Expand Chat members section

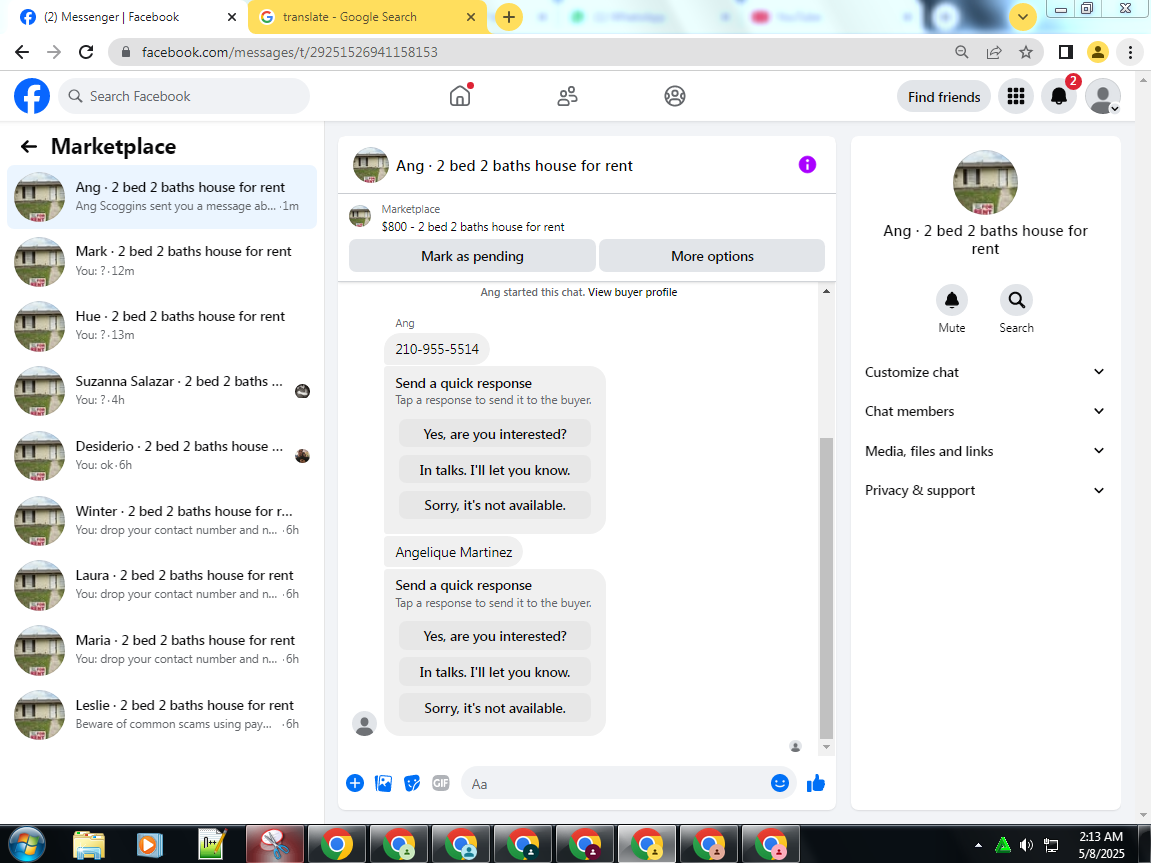point(984,412)
